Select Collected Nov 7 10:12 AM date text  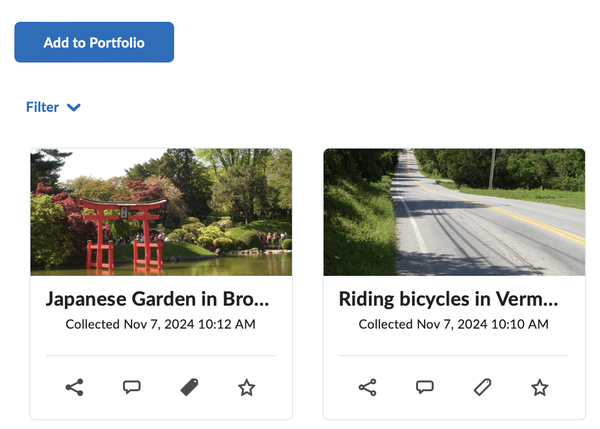(161, 324)
